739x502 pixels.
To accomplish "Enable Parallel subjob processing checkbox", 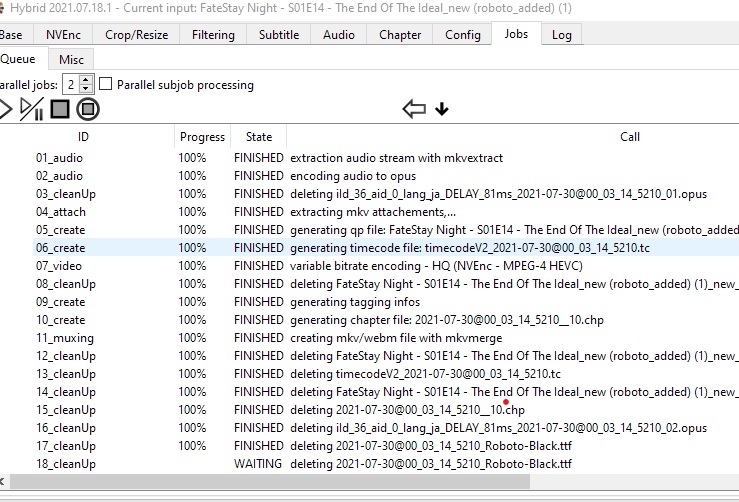I will point(106,84).
